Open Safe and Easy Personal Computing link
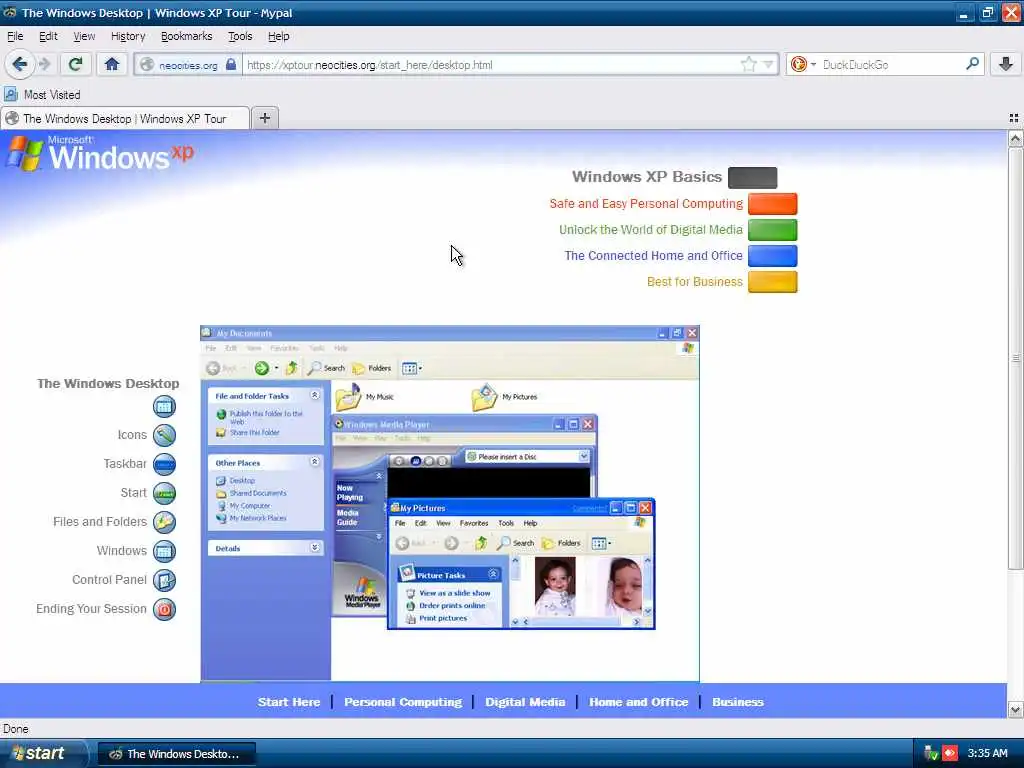 [x=646, y=204]
